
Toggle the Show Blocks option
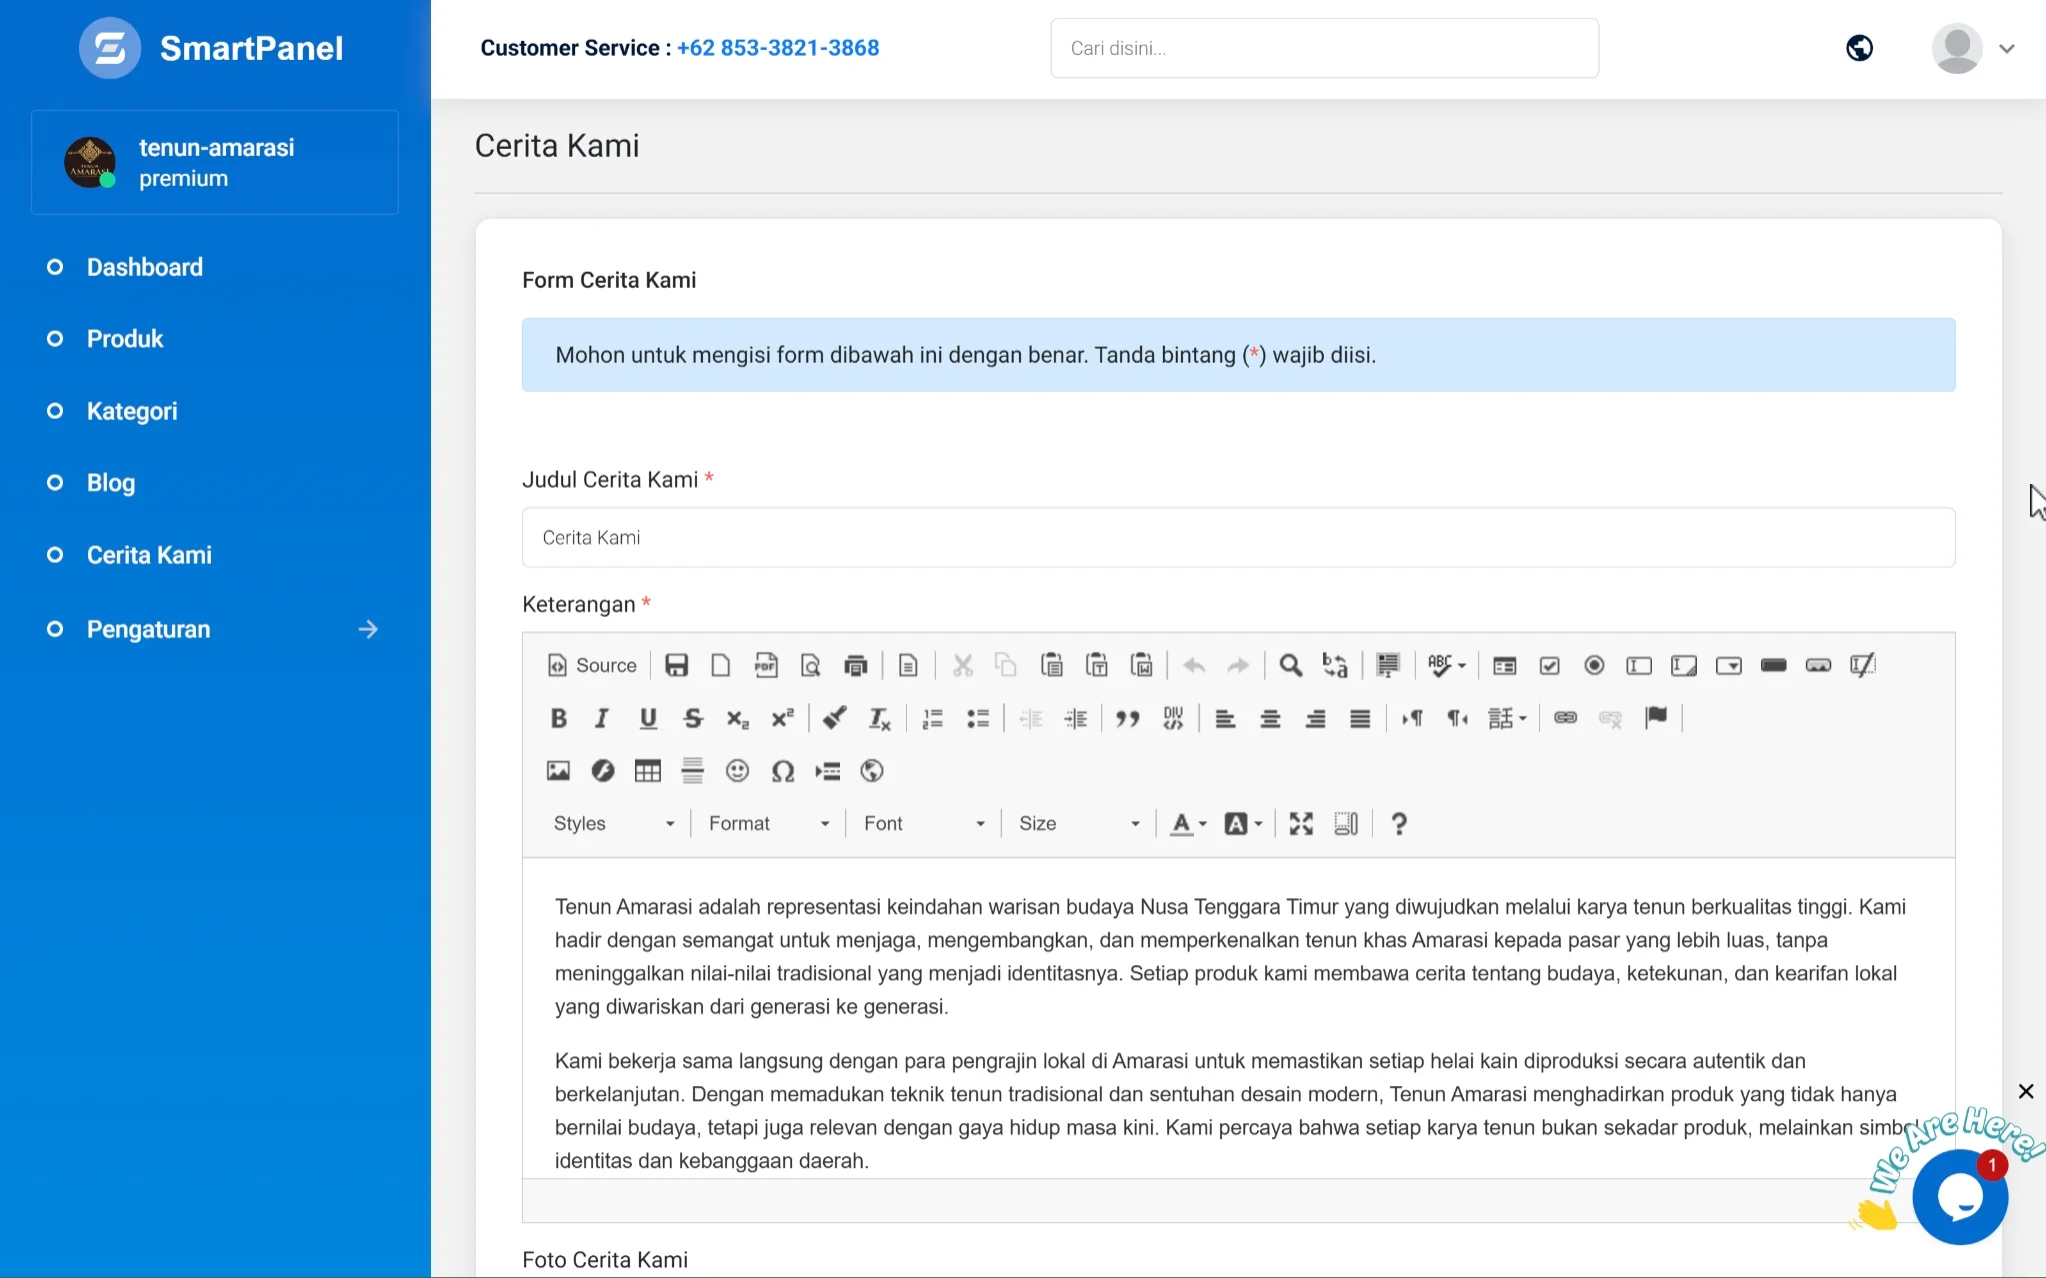click(x=1346, y=824)
